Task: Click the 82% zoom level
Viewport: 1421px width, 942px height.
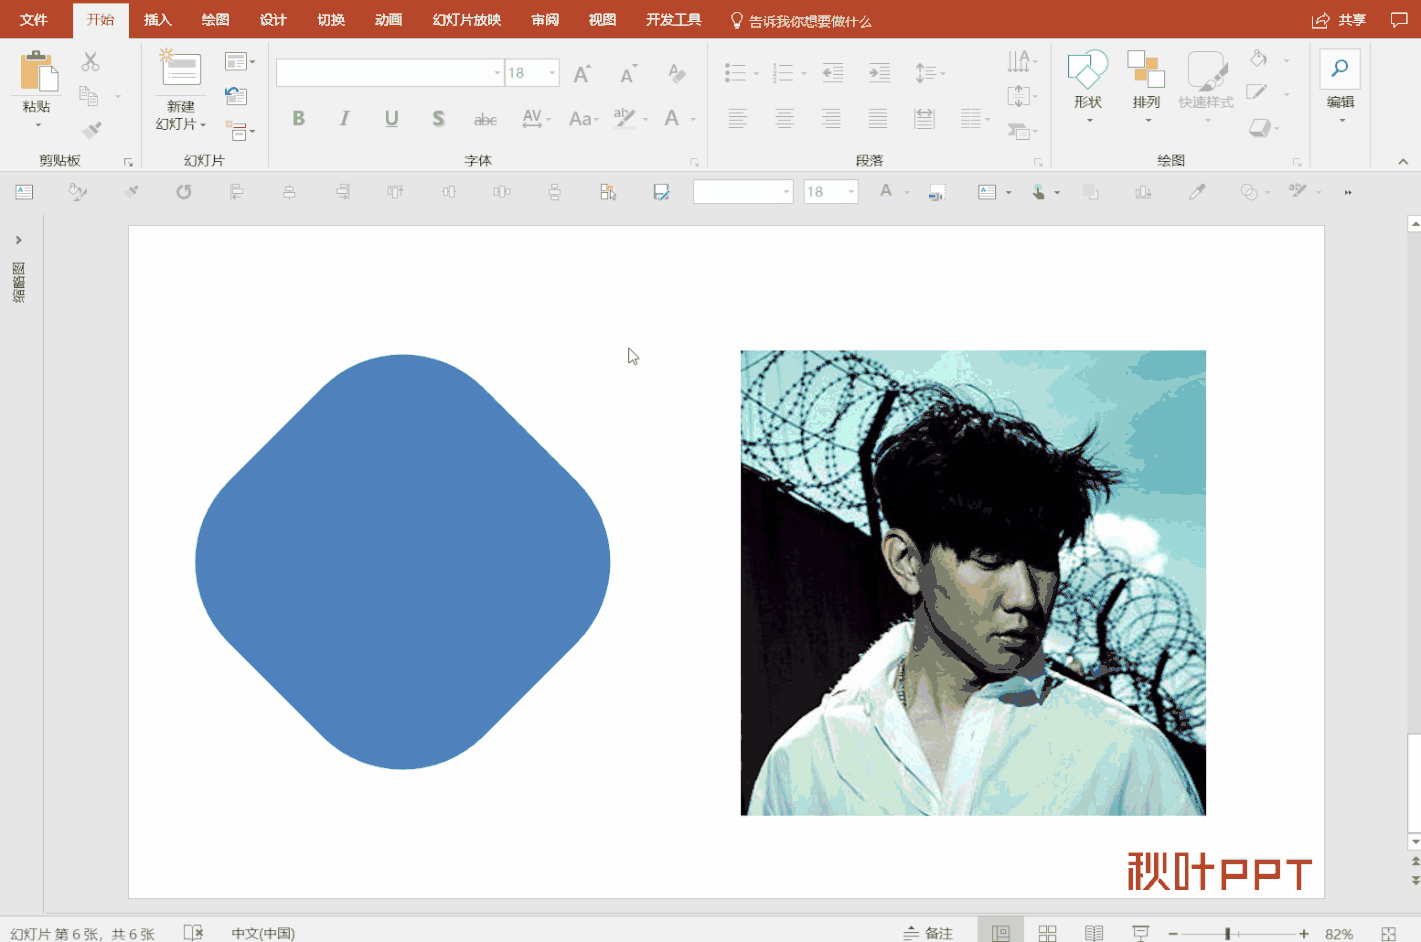Action: click(1339, 933)
